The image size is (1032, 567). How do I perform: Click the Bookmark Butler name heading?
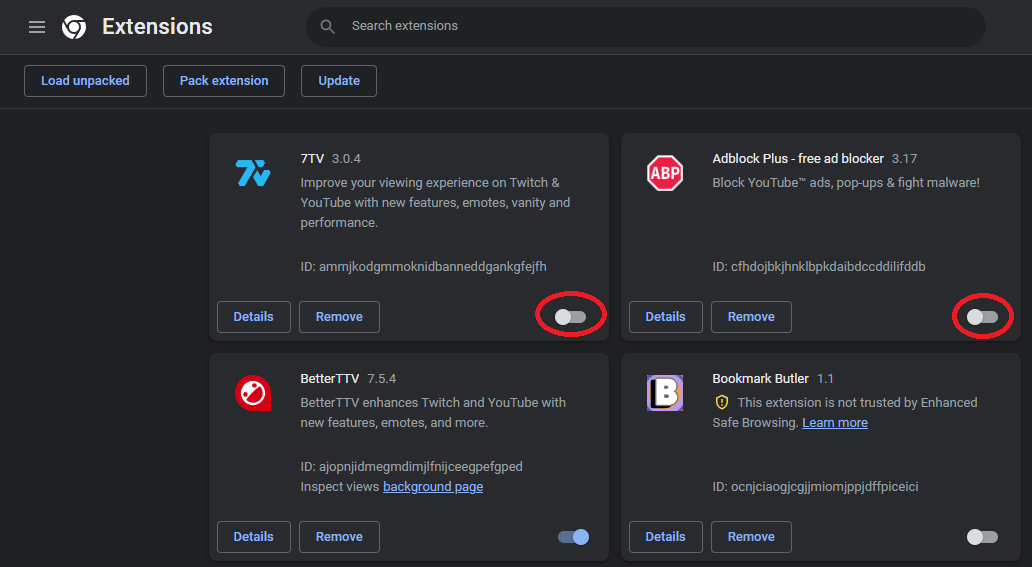[760, 379]
